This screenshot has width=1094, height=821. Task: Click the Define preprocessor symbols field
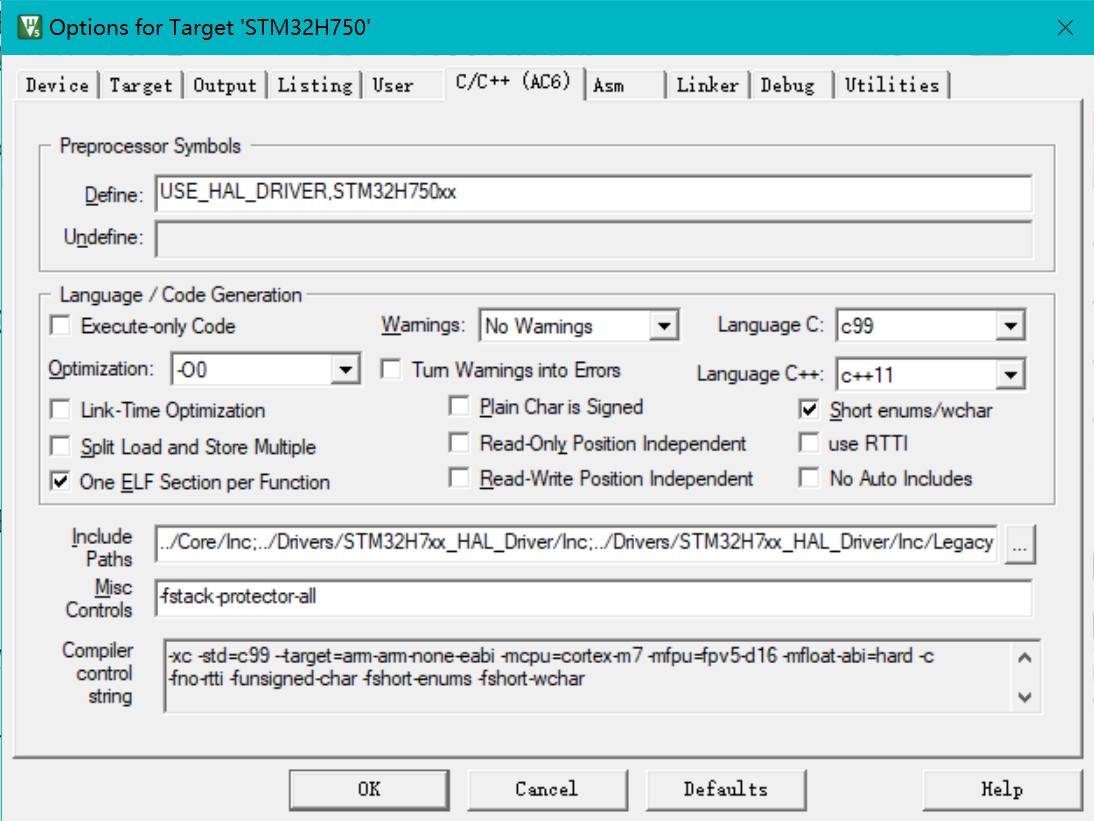click(x=594, y=193)
